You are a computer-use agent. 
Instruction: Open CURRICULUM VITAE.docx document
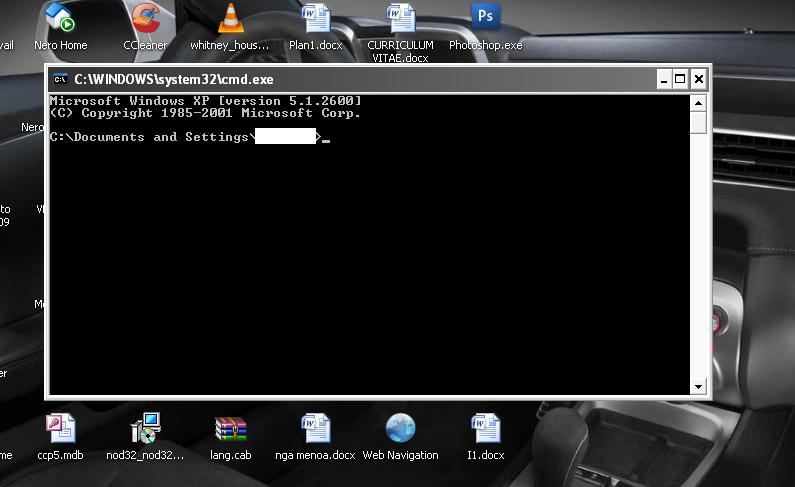(x=400, y=20)
